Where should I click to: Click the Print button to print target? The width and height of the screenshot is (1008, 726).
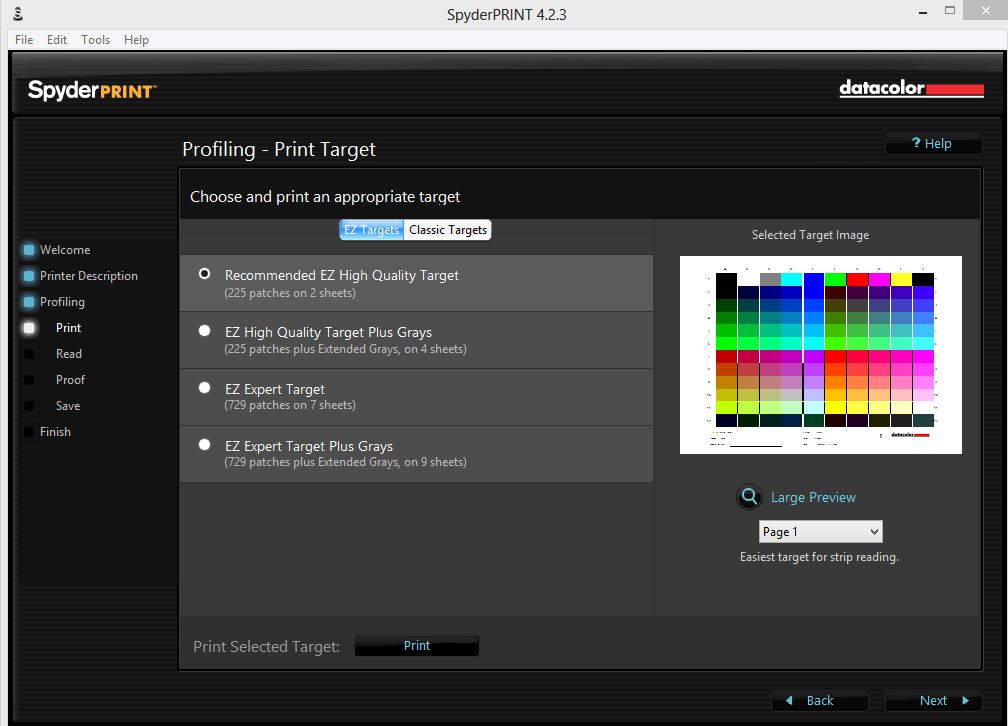[x=417, y=646]
